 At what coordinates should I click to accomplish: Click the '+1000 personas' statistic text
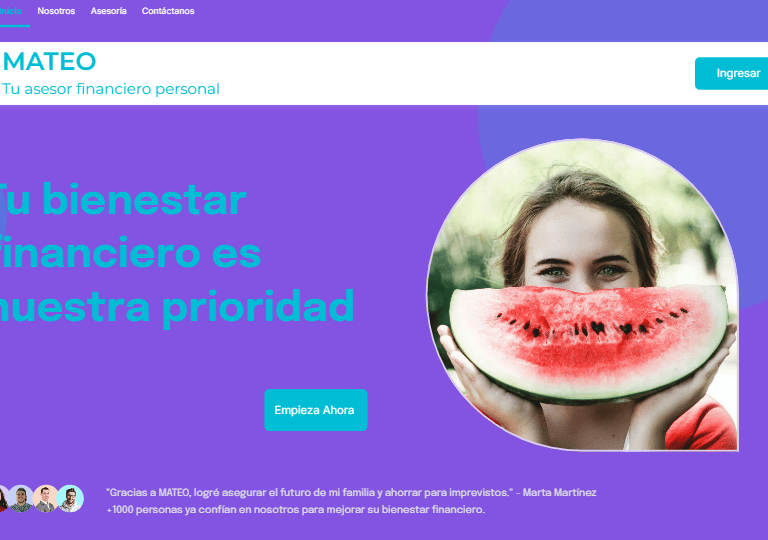tap(295, 510)
